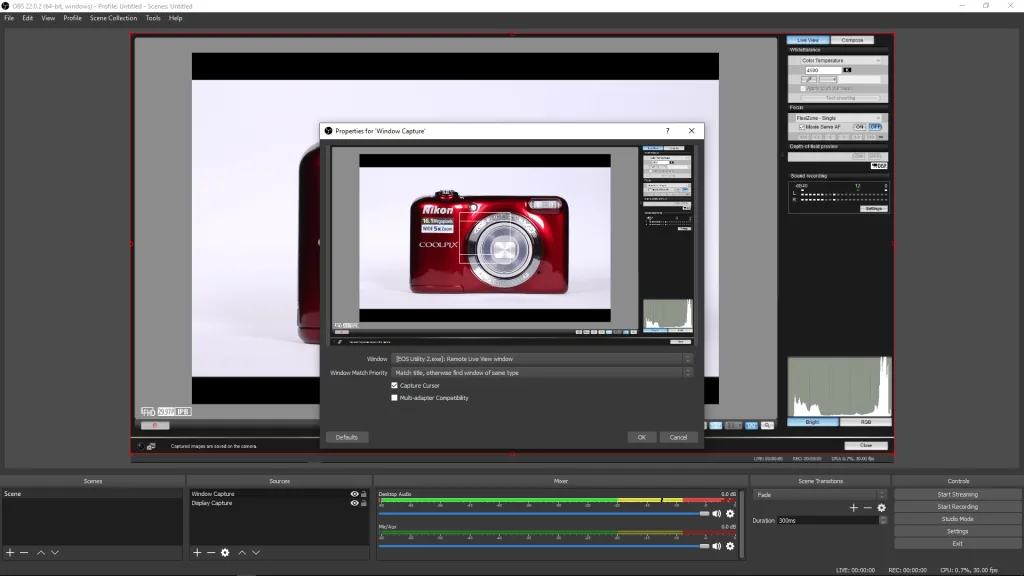Open the Tools menu
Viewport: 1024px width, 576px height.
(152, 17)
